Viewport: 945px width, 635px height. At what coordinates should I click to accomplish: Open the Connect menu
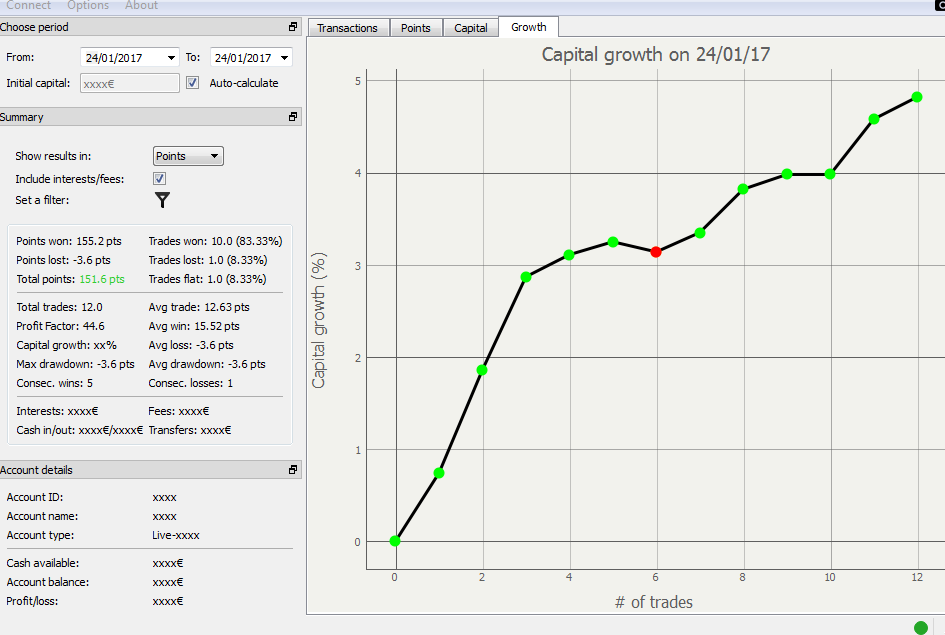click(28, 5)
